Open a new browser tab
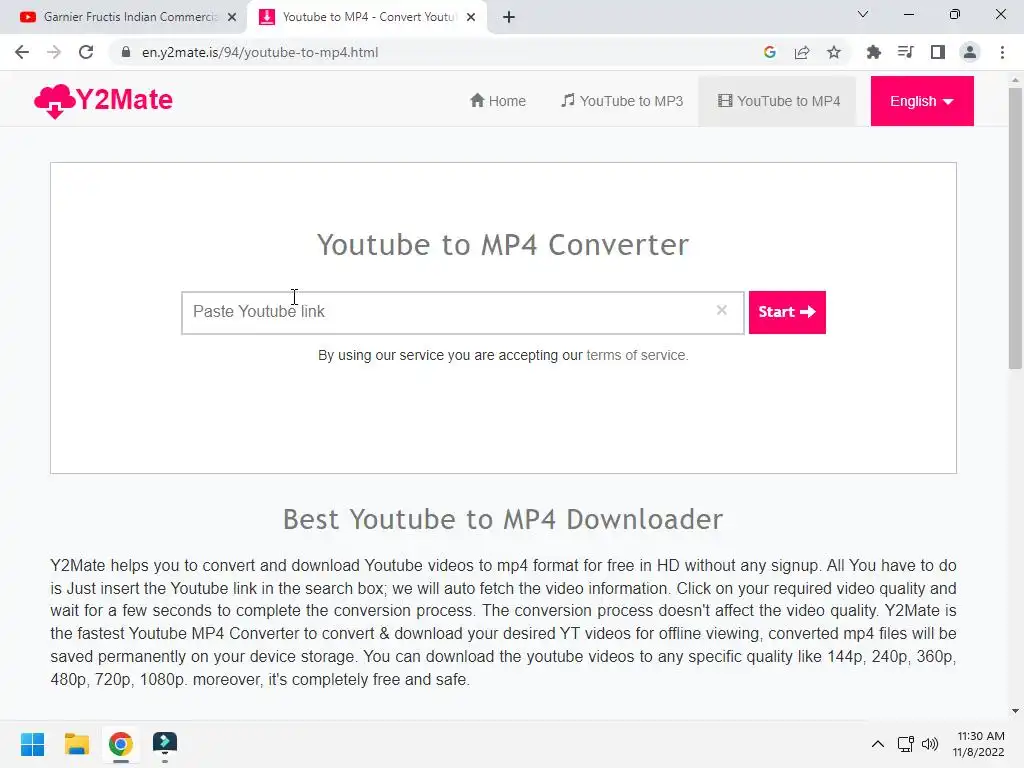The width and height of the screenshot is (1024, 768). coord(509,17)
